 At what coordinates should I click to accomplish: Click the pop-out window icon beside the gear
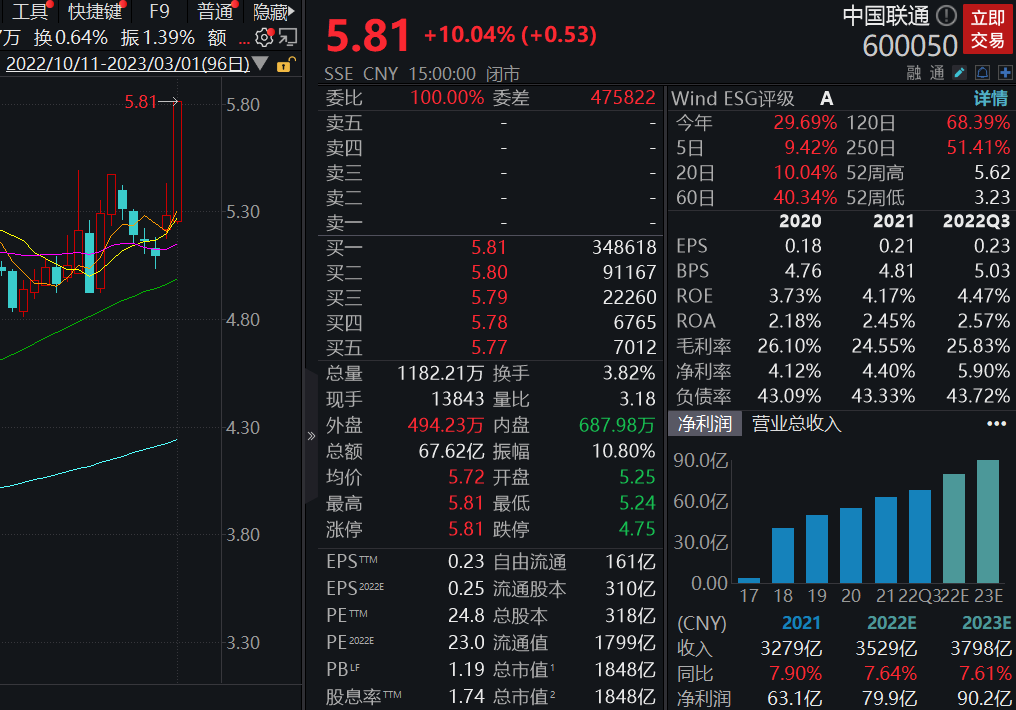pyautogui.click(x=288, y=38)
